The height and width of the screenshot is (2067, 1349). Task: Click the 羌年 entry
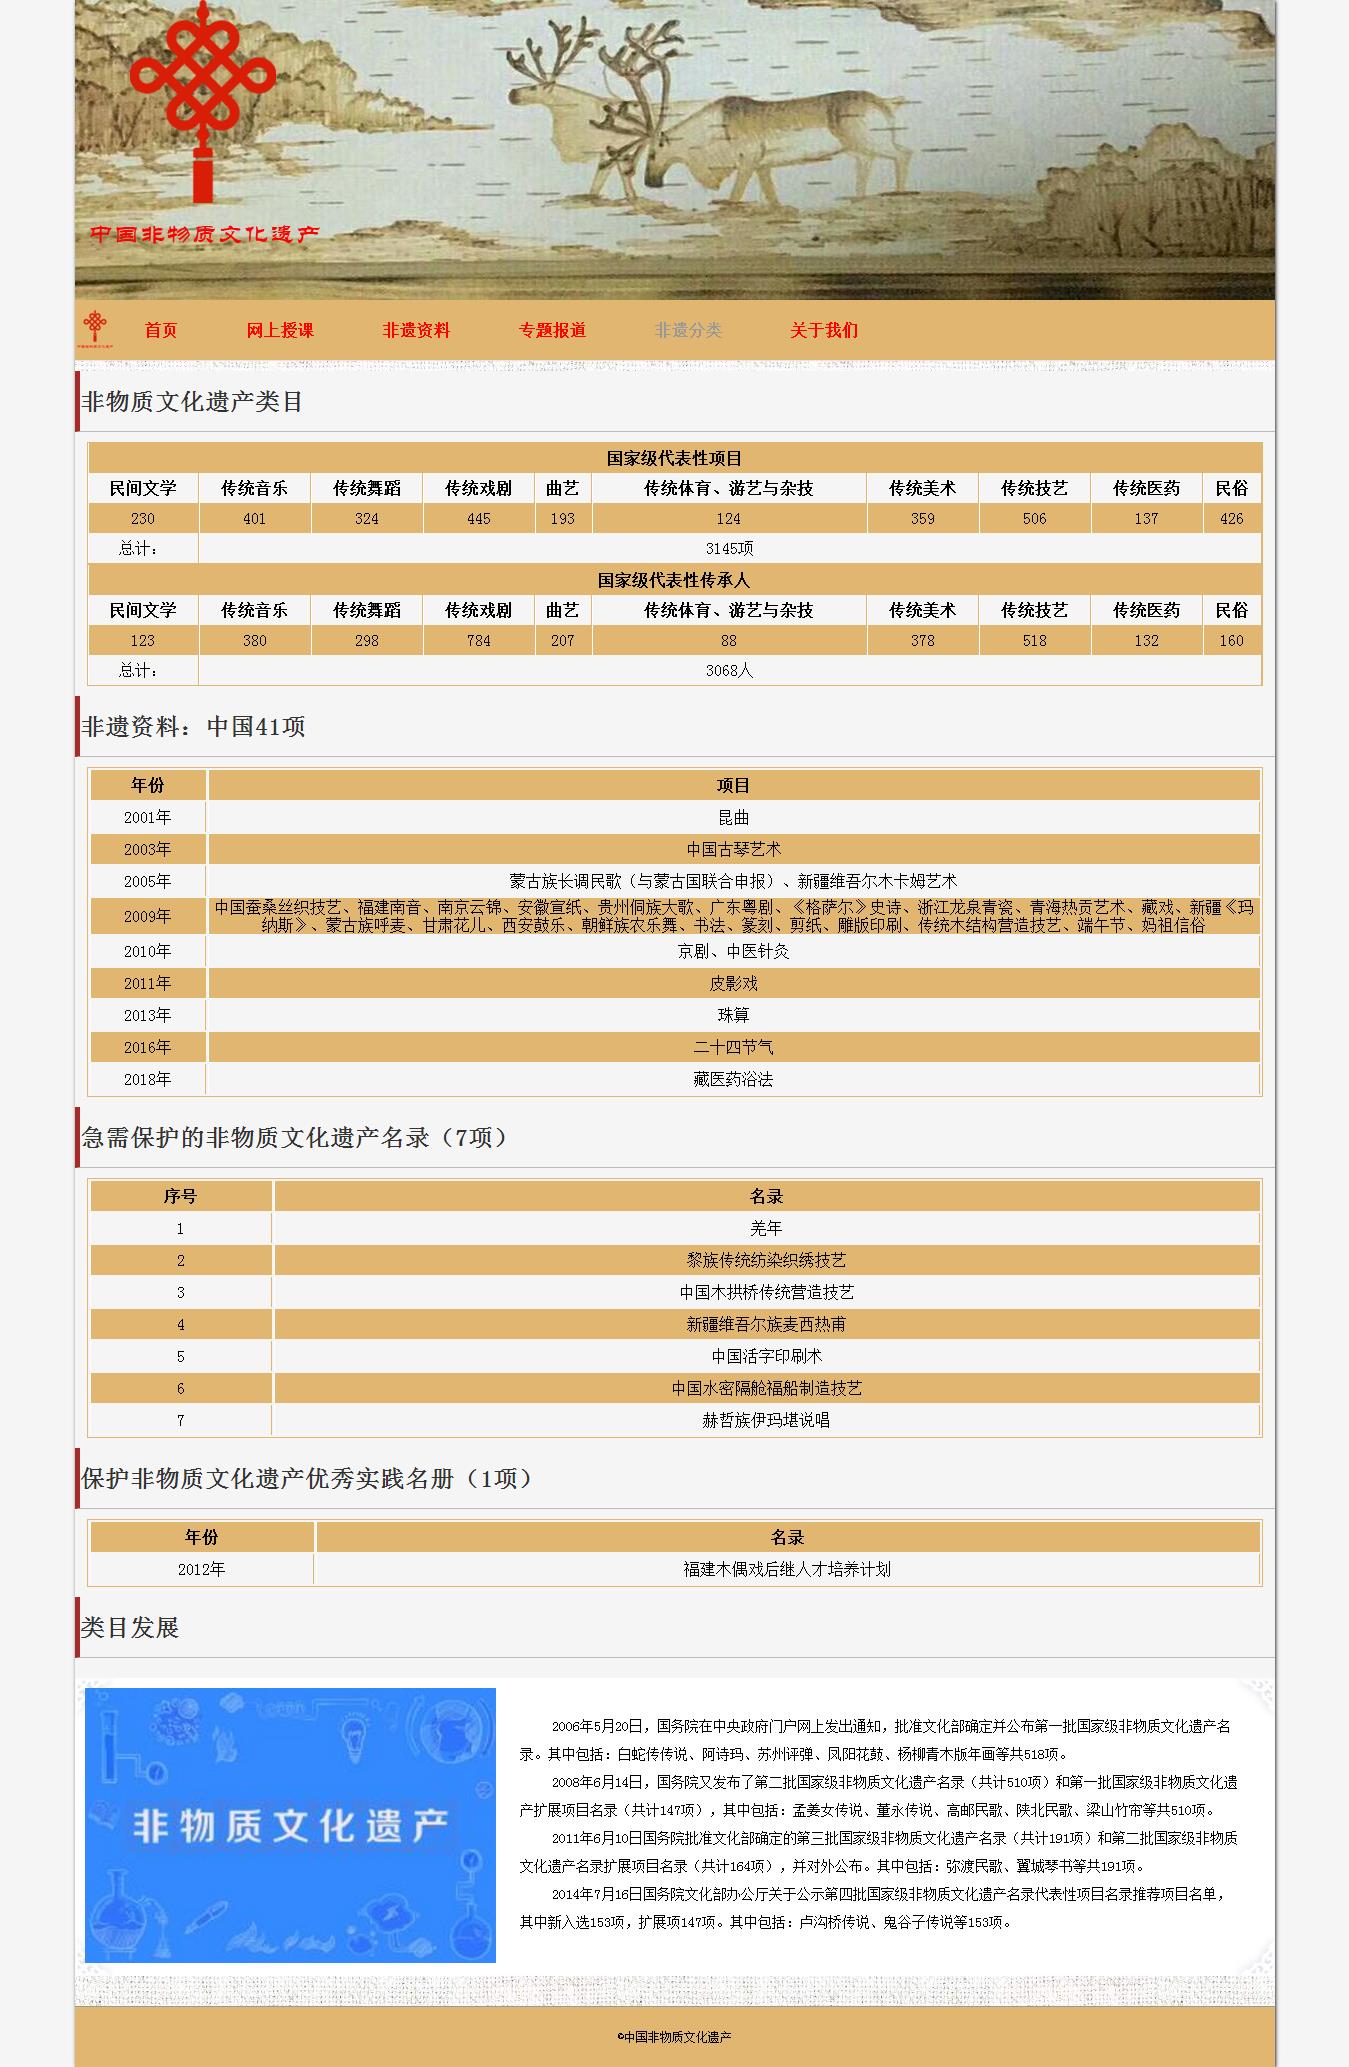click(x=766, y=1228)
